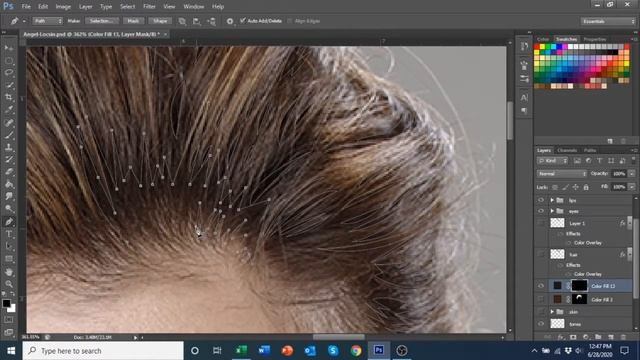Select the Lasso tool
The height and width of the screenshot is (360, 640).
pyautogui.click(x=9, y=73)
